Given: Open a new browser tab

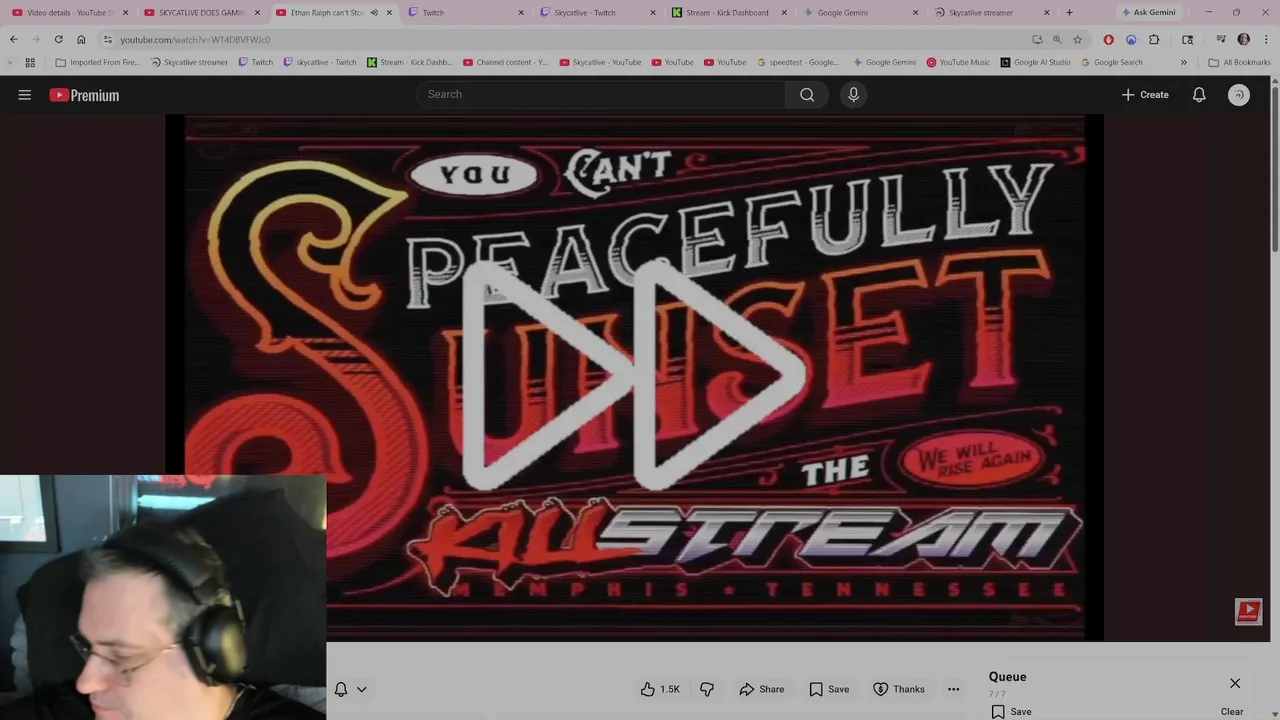Looking at the screenshot, I should pos(1069,12).
